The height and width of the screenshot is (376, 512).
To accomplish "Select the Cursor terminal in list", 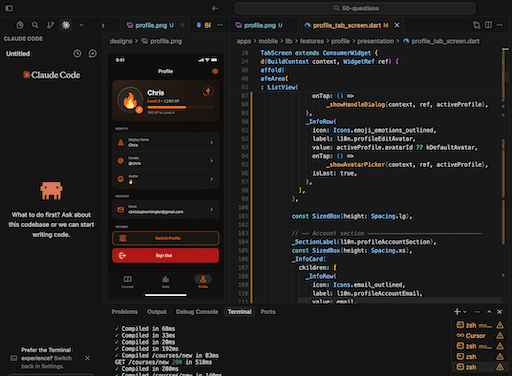I will (475, 336).
